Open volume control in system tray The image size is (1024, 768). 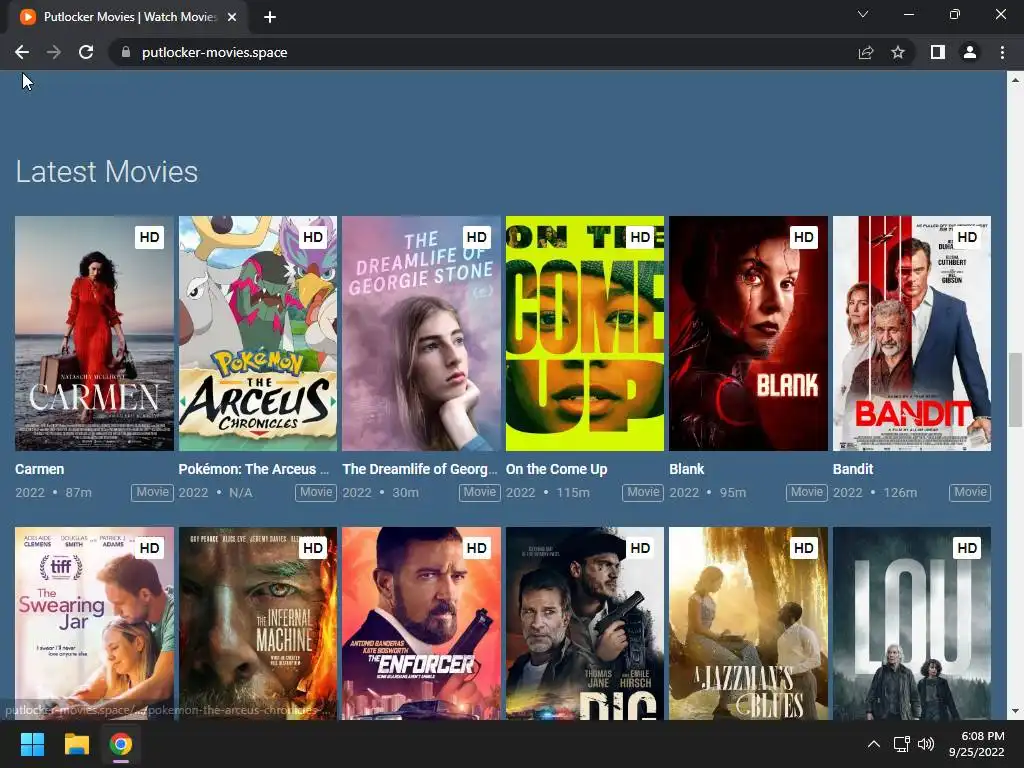(x=926, y=744)
